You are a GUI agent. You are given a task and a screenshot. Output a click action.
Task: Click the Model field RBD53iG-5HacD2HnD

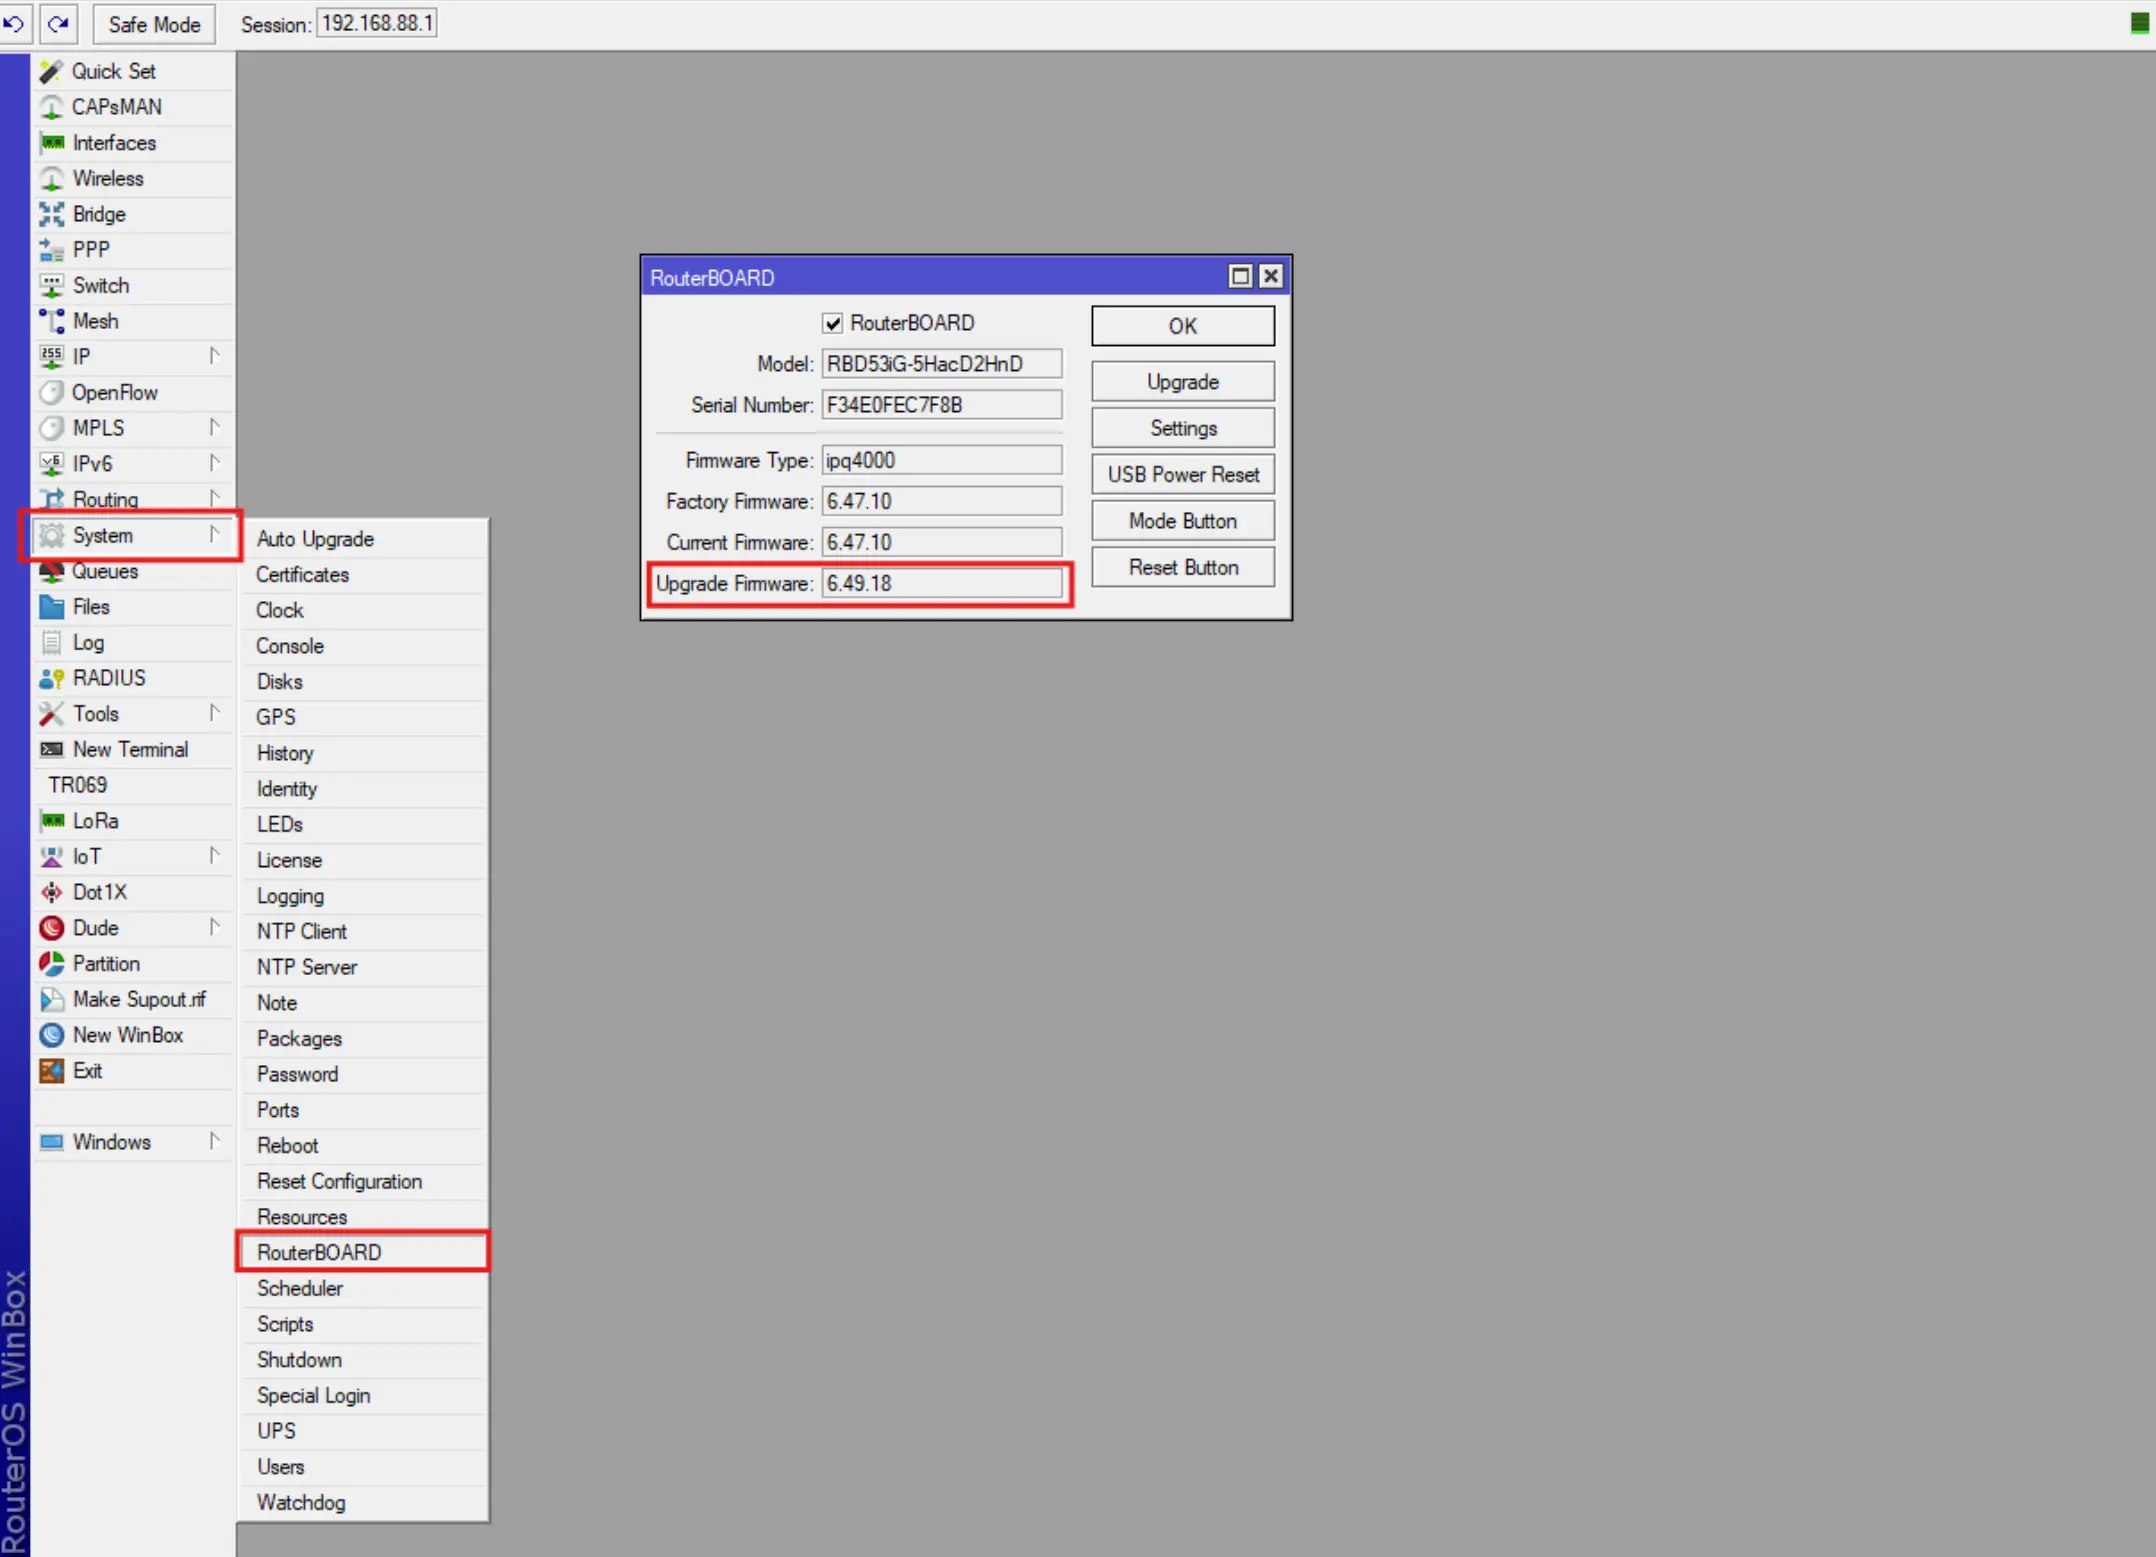pos(941,364)
